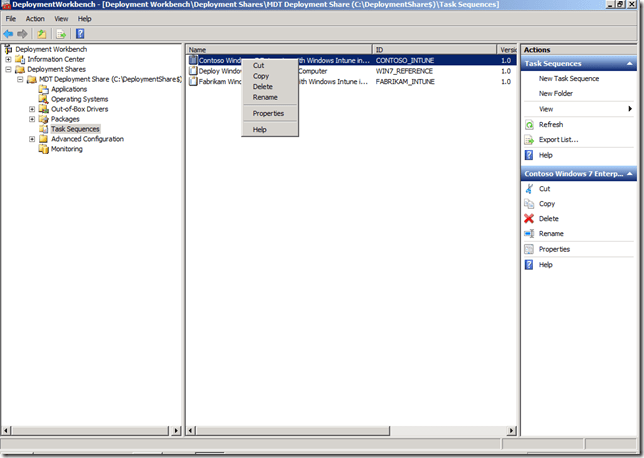Click the Back arrow toolbar icon
Viewport: 644px width, 458px height.
[x=8, y=34]
